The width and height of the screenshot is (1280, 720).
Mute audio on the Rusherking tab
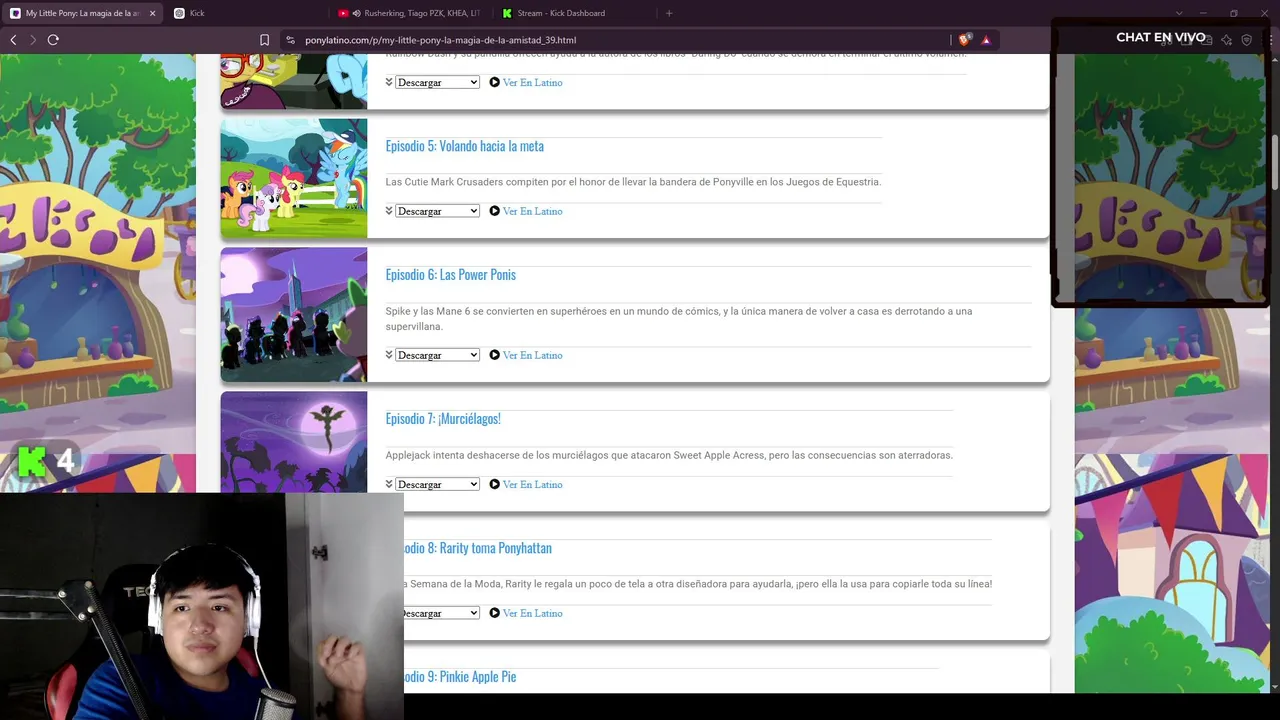pos(356,13)
